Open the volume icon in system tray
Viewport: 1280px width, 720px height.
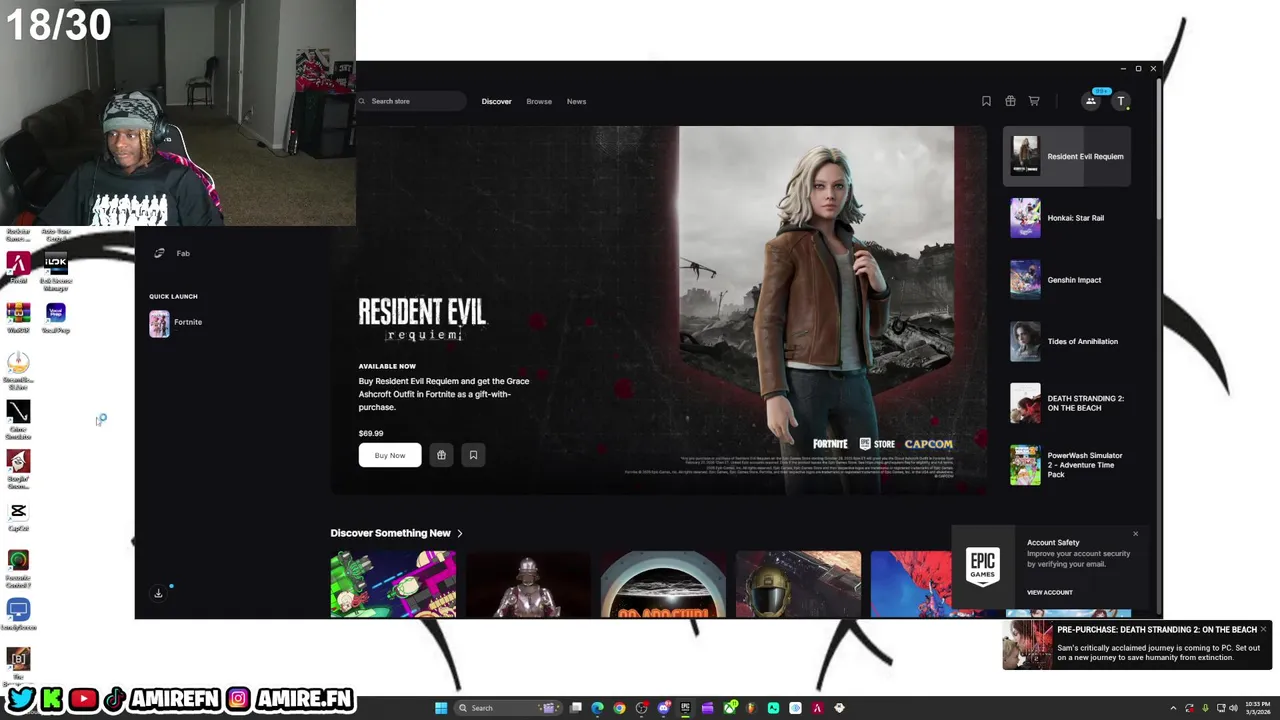click(1233, 708)
